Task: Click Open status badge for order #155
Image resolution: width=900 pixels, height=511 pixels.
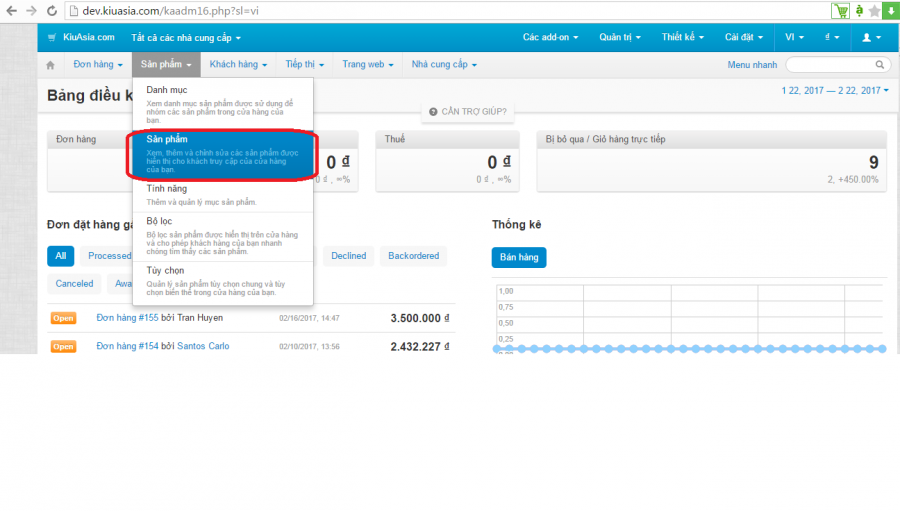Action: [63, 318]
